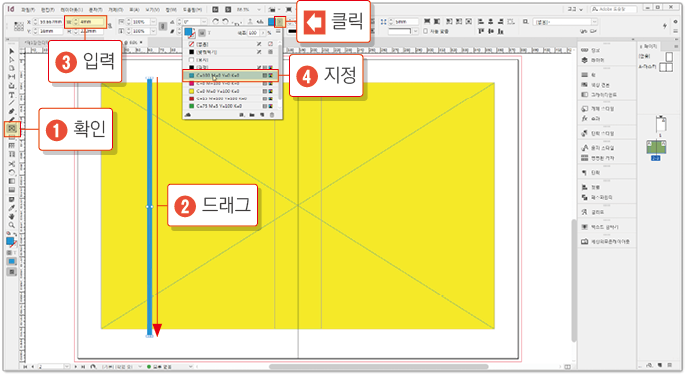Click the horizontal scrollbar at bottom
The image size is (685, 375).
(380, 367)
